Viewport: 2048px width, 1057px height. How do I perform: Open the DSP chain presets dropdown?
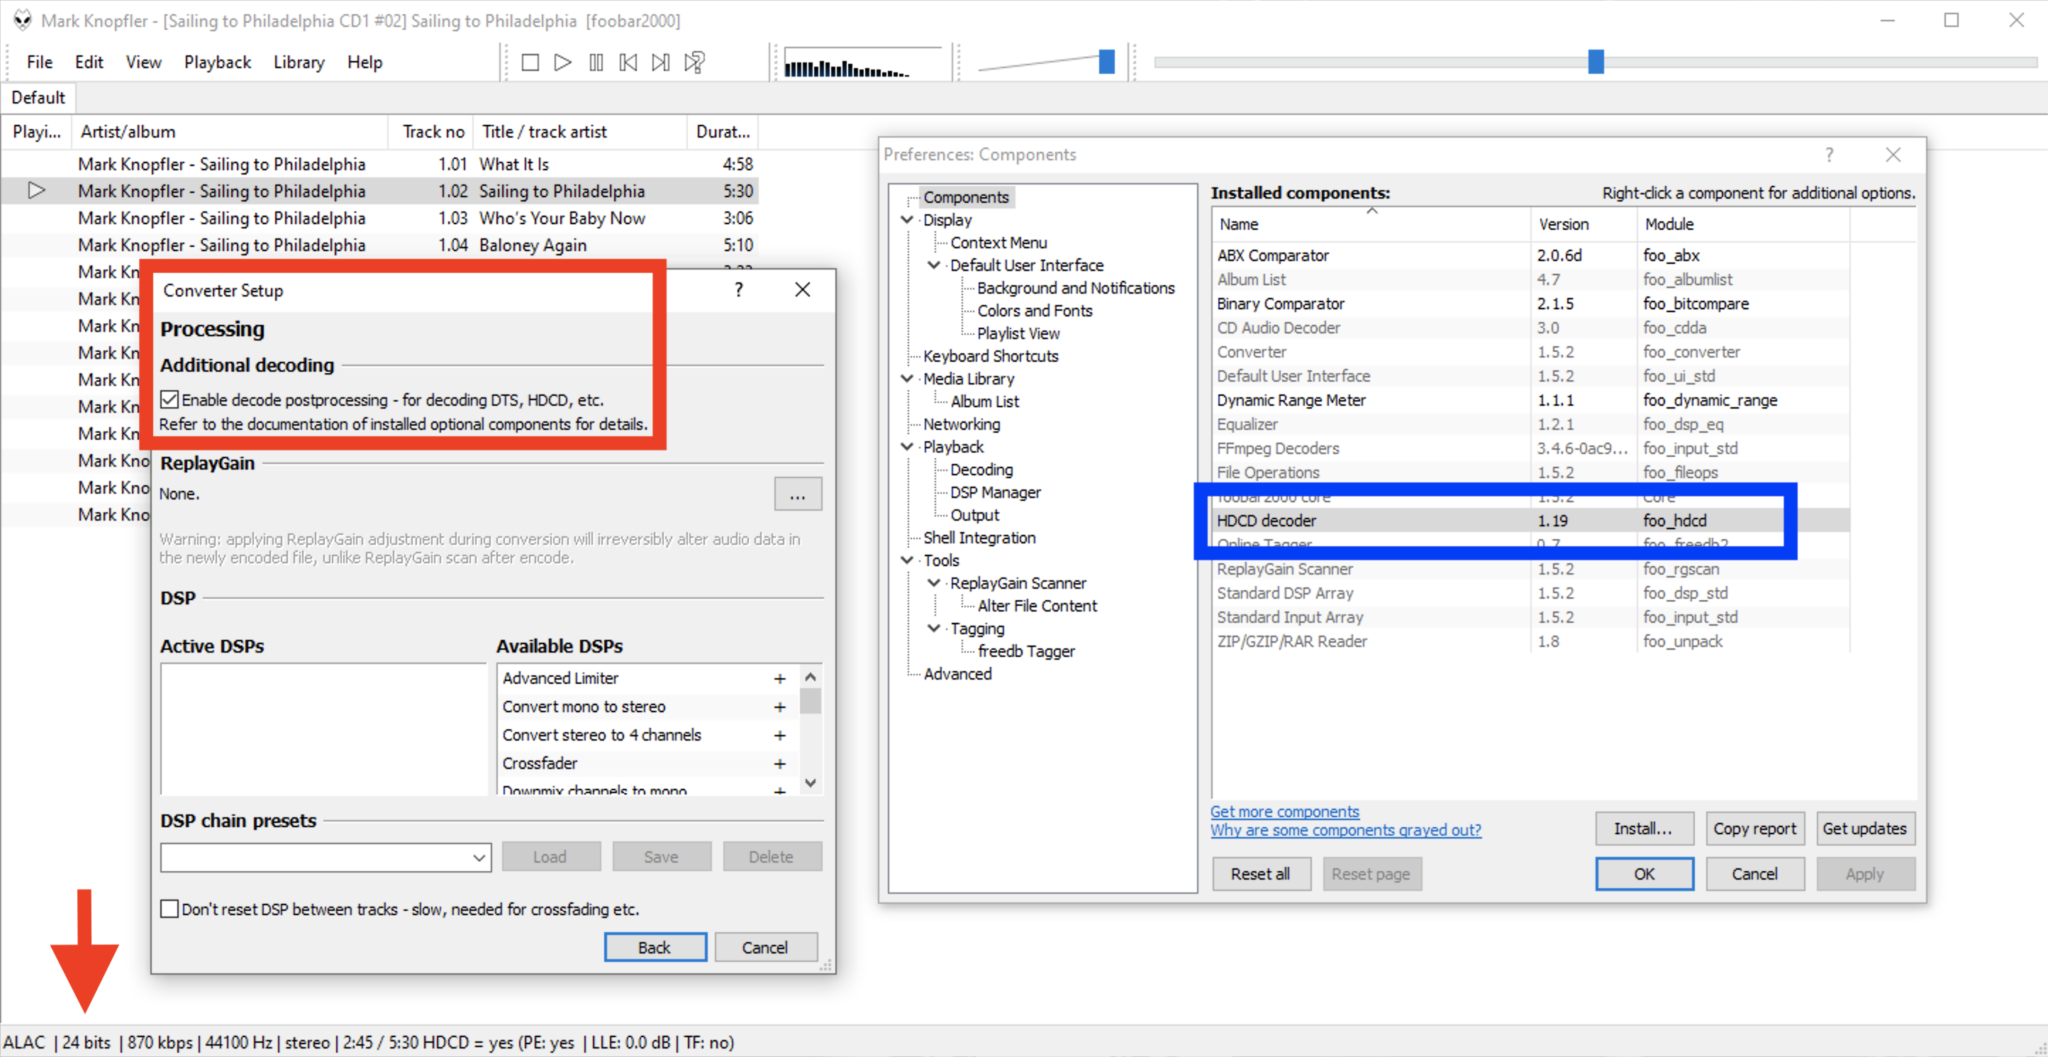(479, 857)
